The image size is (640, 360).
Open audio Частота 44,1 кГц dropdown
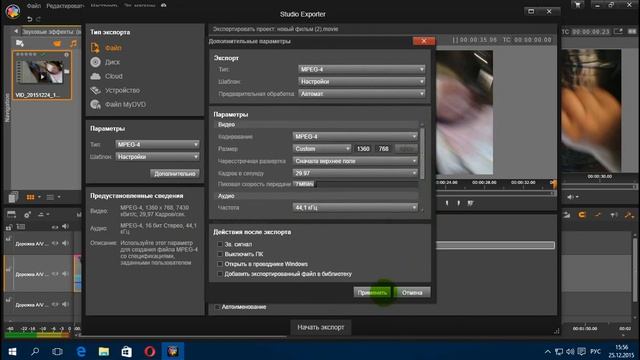pyautogui.click(x=355, y=208)
